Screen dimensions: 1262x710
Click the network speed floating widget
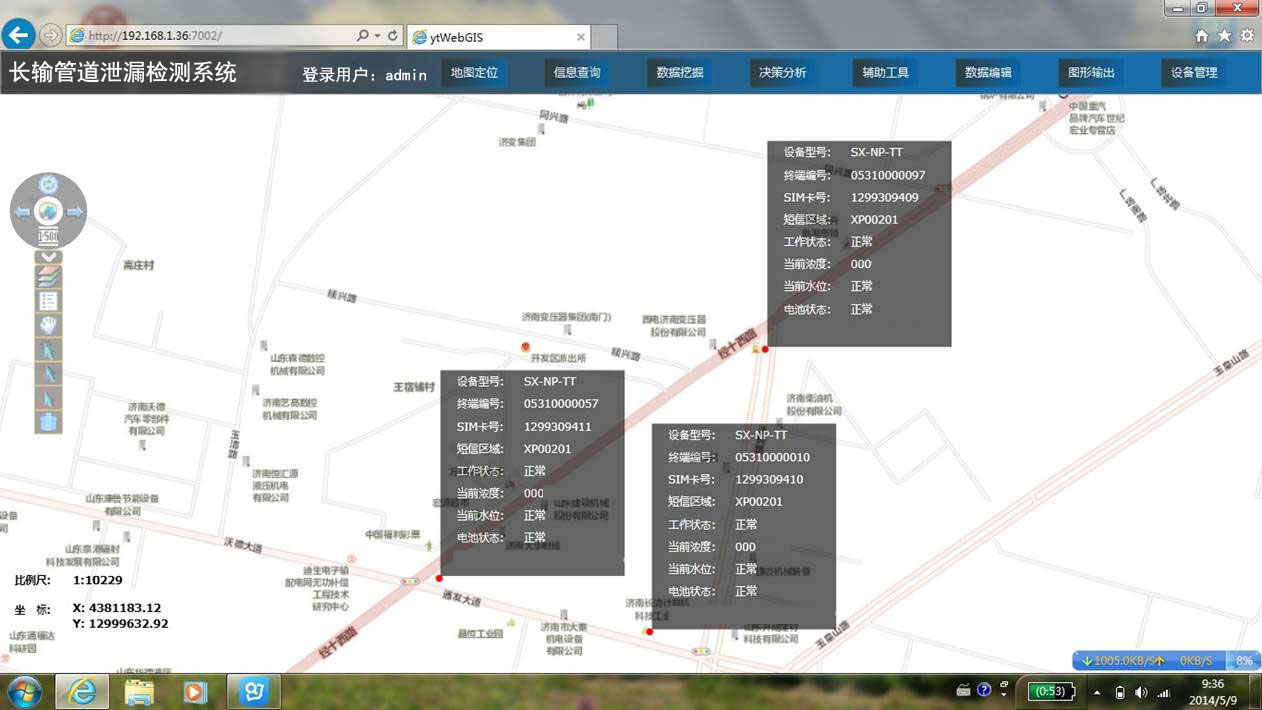click(1166, 661)
